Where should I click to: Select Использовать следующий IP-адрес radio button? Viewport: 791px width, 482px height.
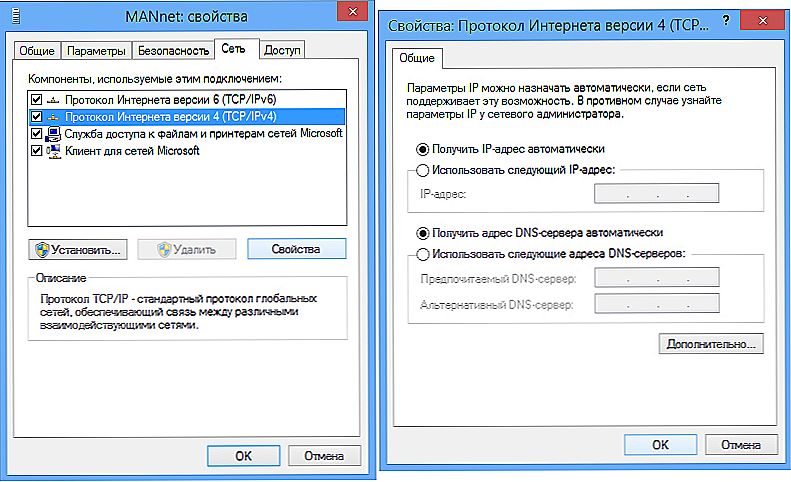tap(422, 170)
